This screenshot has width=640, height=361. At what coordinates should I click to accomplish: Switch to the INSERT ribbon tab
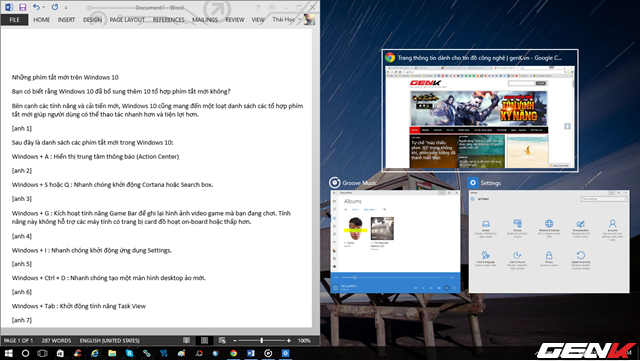(x=66, y=20)
